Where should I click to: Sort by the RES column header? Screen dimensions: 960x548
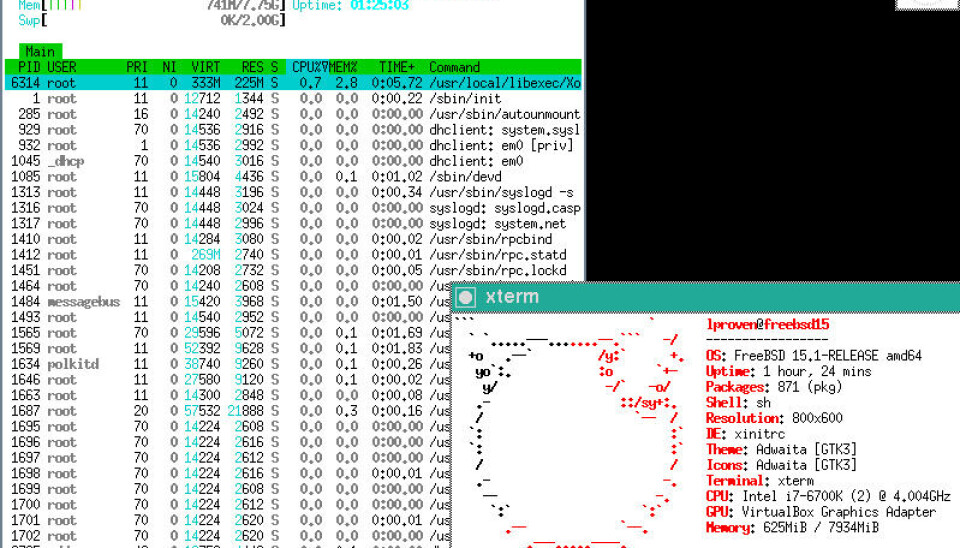(252, 67)
